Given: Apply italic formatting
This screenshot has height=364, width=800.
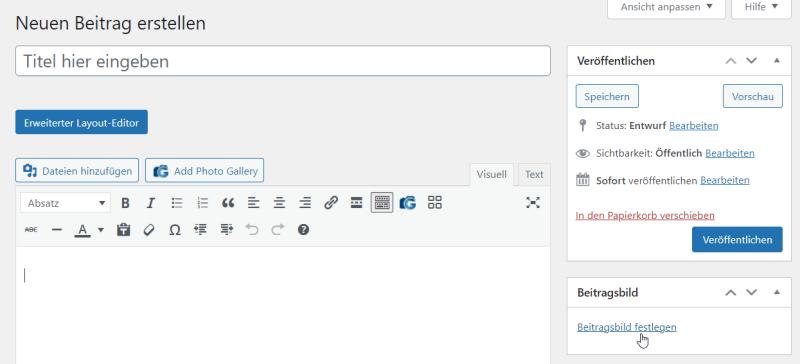Looking at the screenshot, I should click(x=151, y=203).
